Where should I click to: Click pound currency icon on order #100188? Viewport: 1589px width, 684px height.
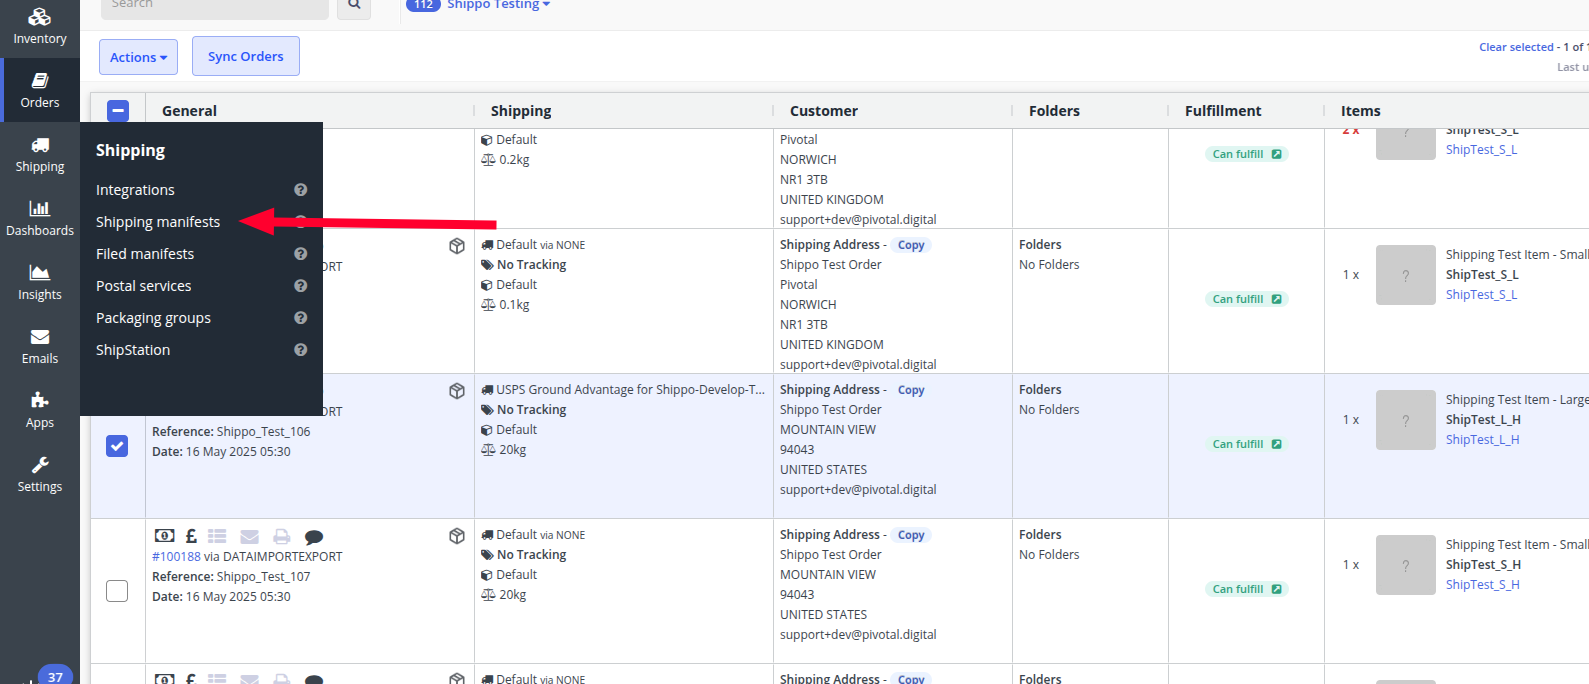click(191, 536)
